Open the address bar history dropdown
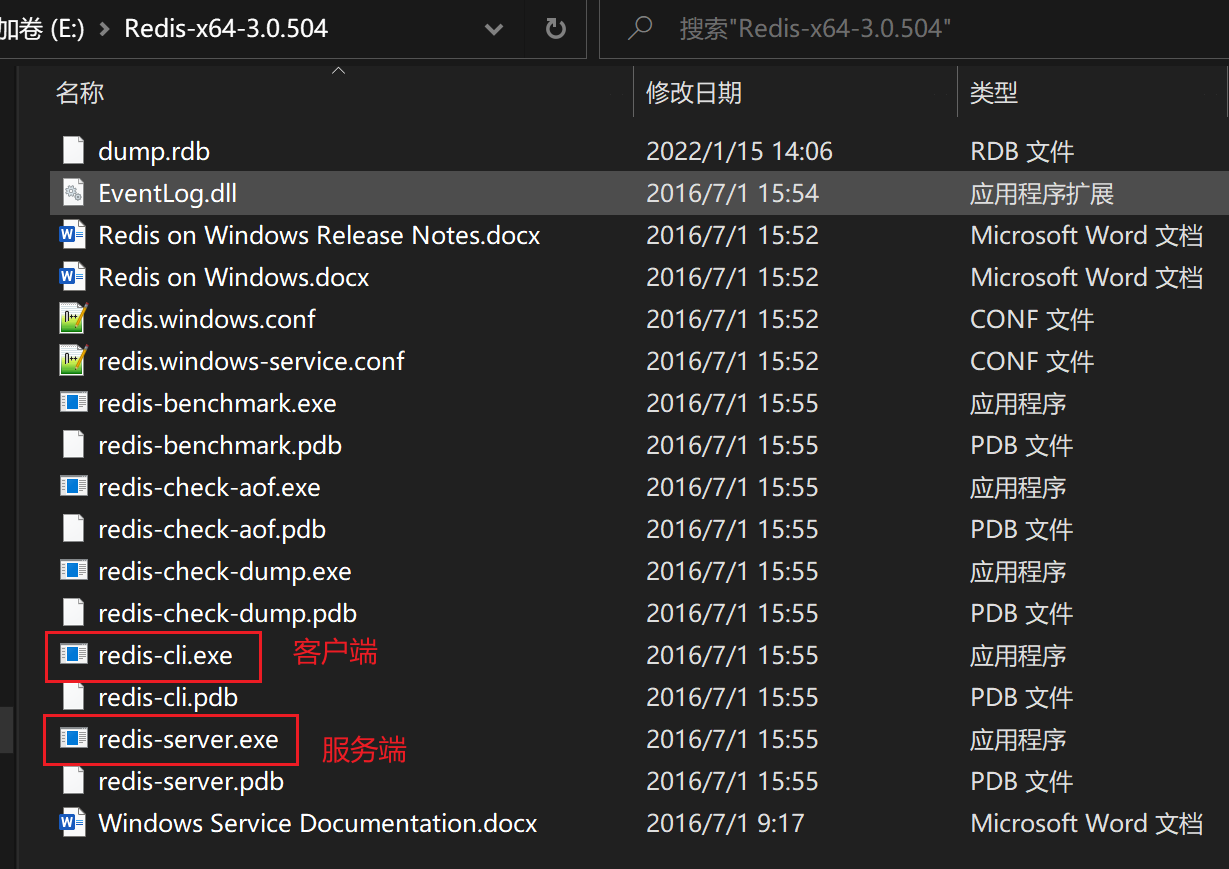The width and height of the screenshot is (1229, 869). (494, 29)
